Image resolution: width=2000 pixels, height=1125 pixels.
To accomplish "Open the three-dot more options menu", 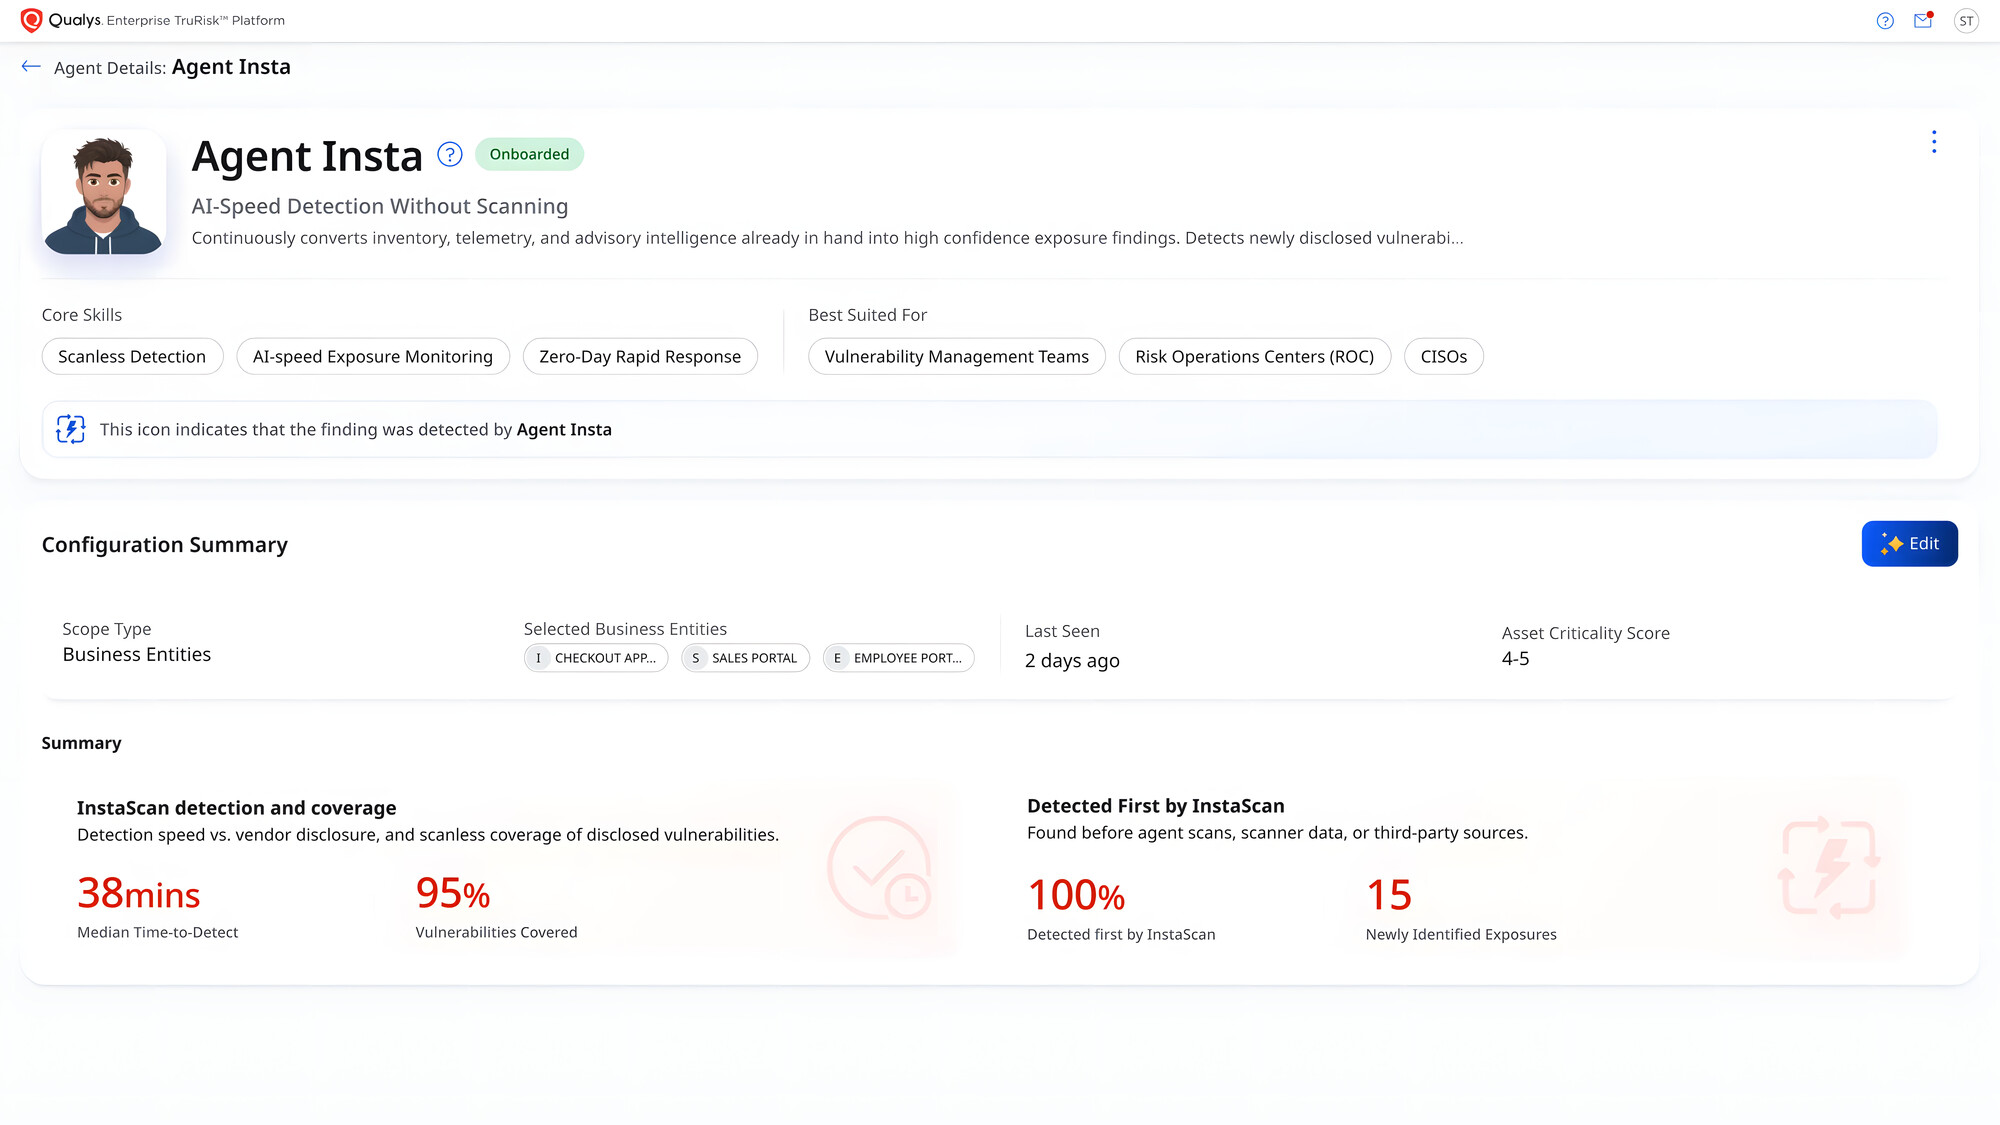I will 1934,142.
